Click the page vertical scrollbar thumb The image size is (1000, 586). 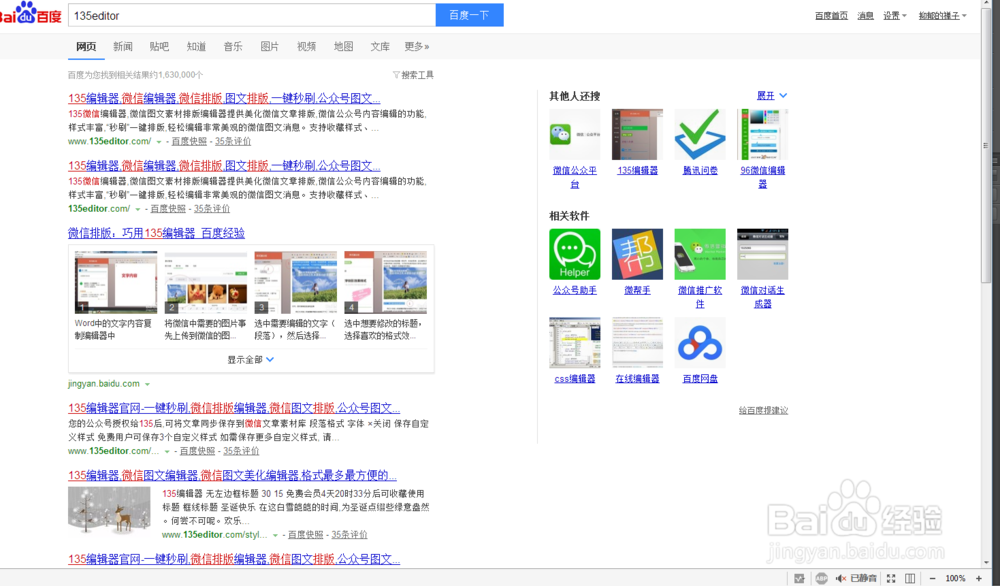[x=986, y=147]
